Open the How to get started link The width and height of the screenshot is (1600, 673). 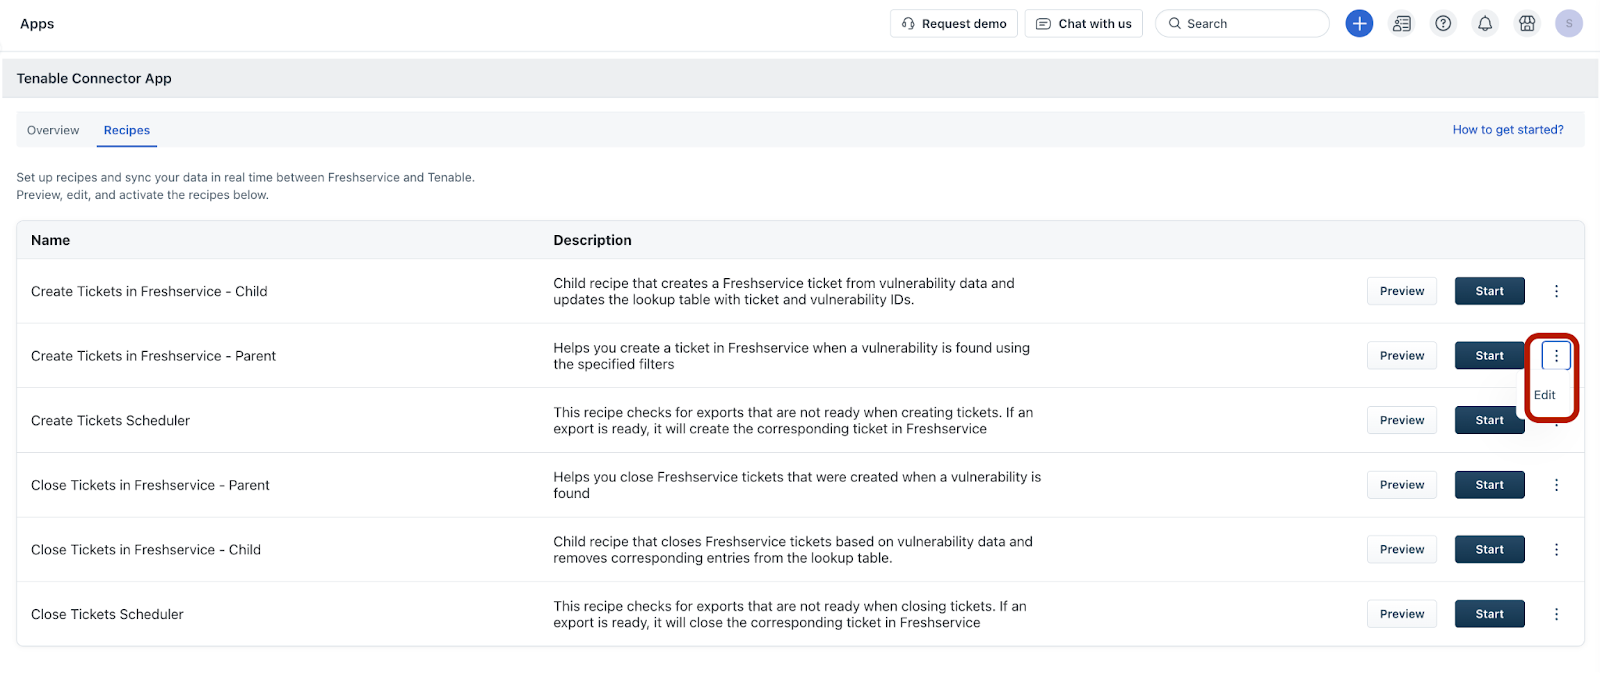(x=1508, y=129)
